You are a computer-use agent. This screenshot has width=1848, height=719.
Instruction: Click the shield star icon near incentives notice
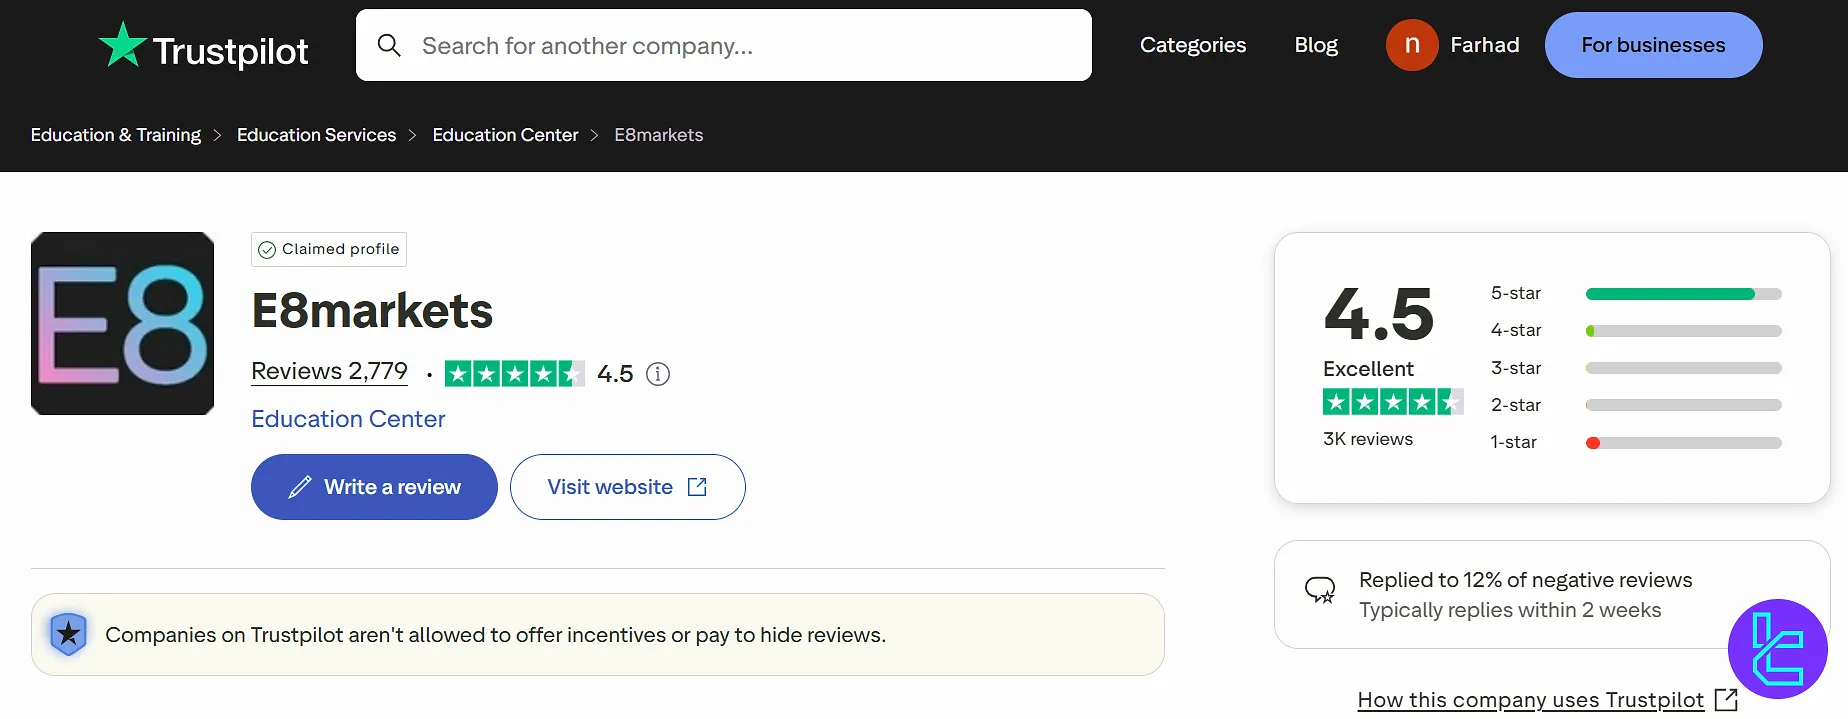tap(68, 633)
